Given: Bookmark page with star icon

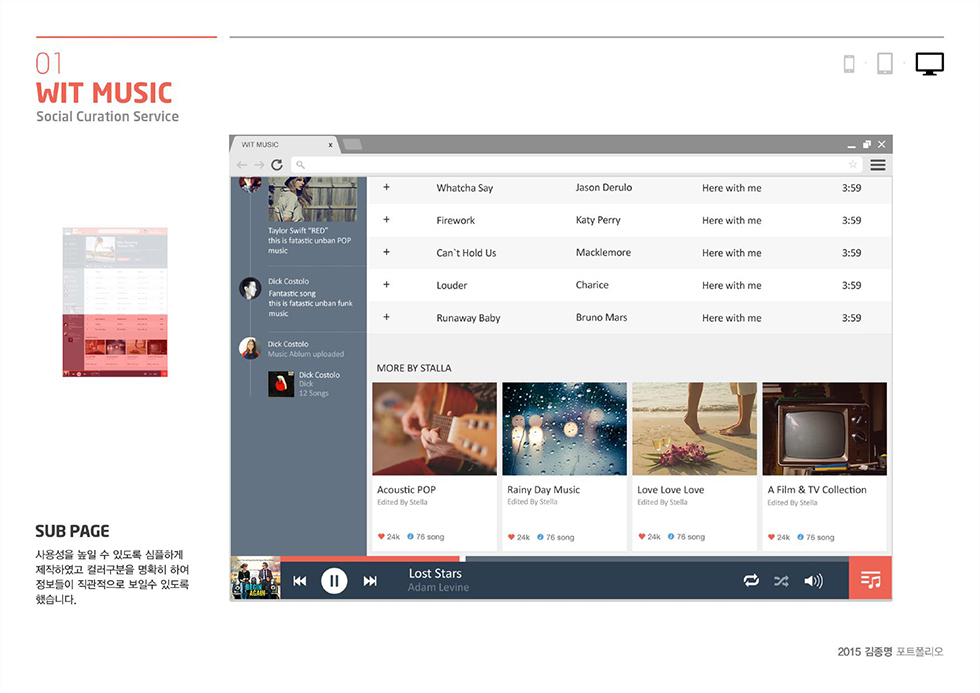Looking at the screenshot, I should [853, 165].
